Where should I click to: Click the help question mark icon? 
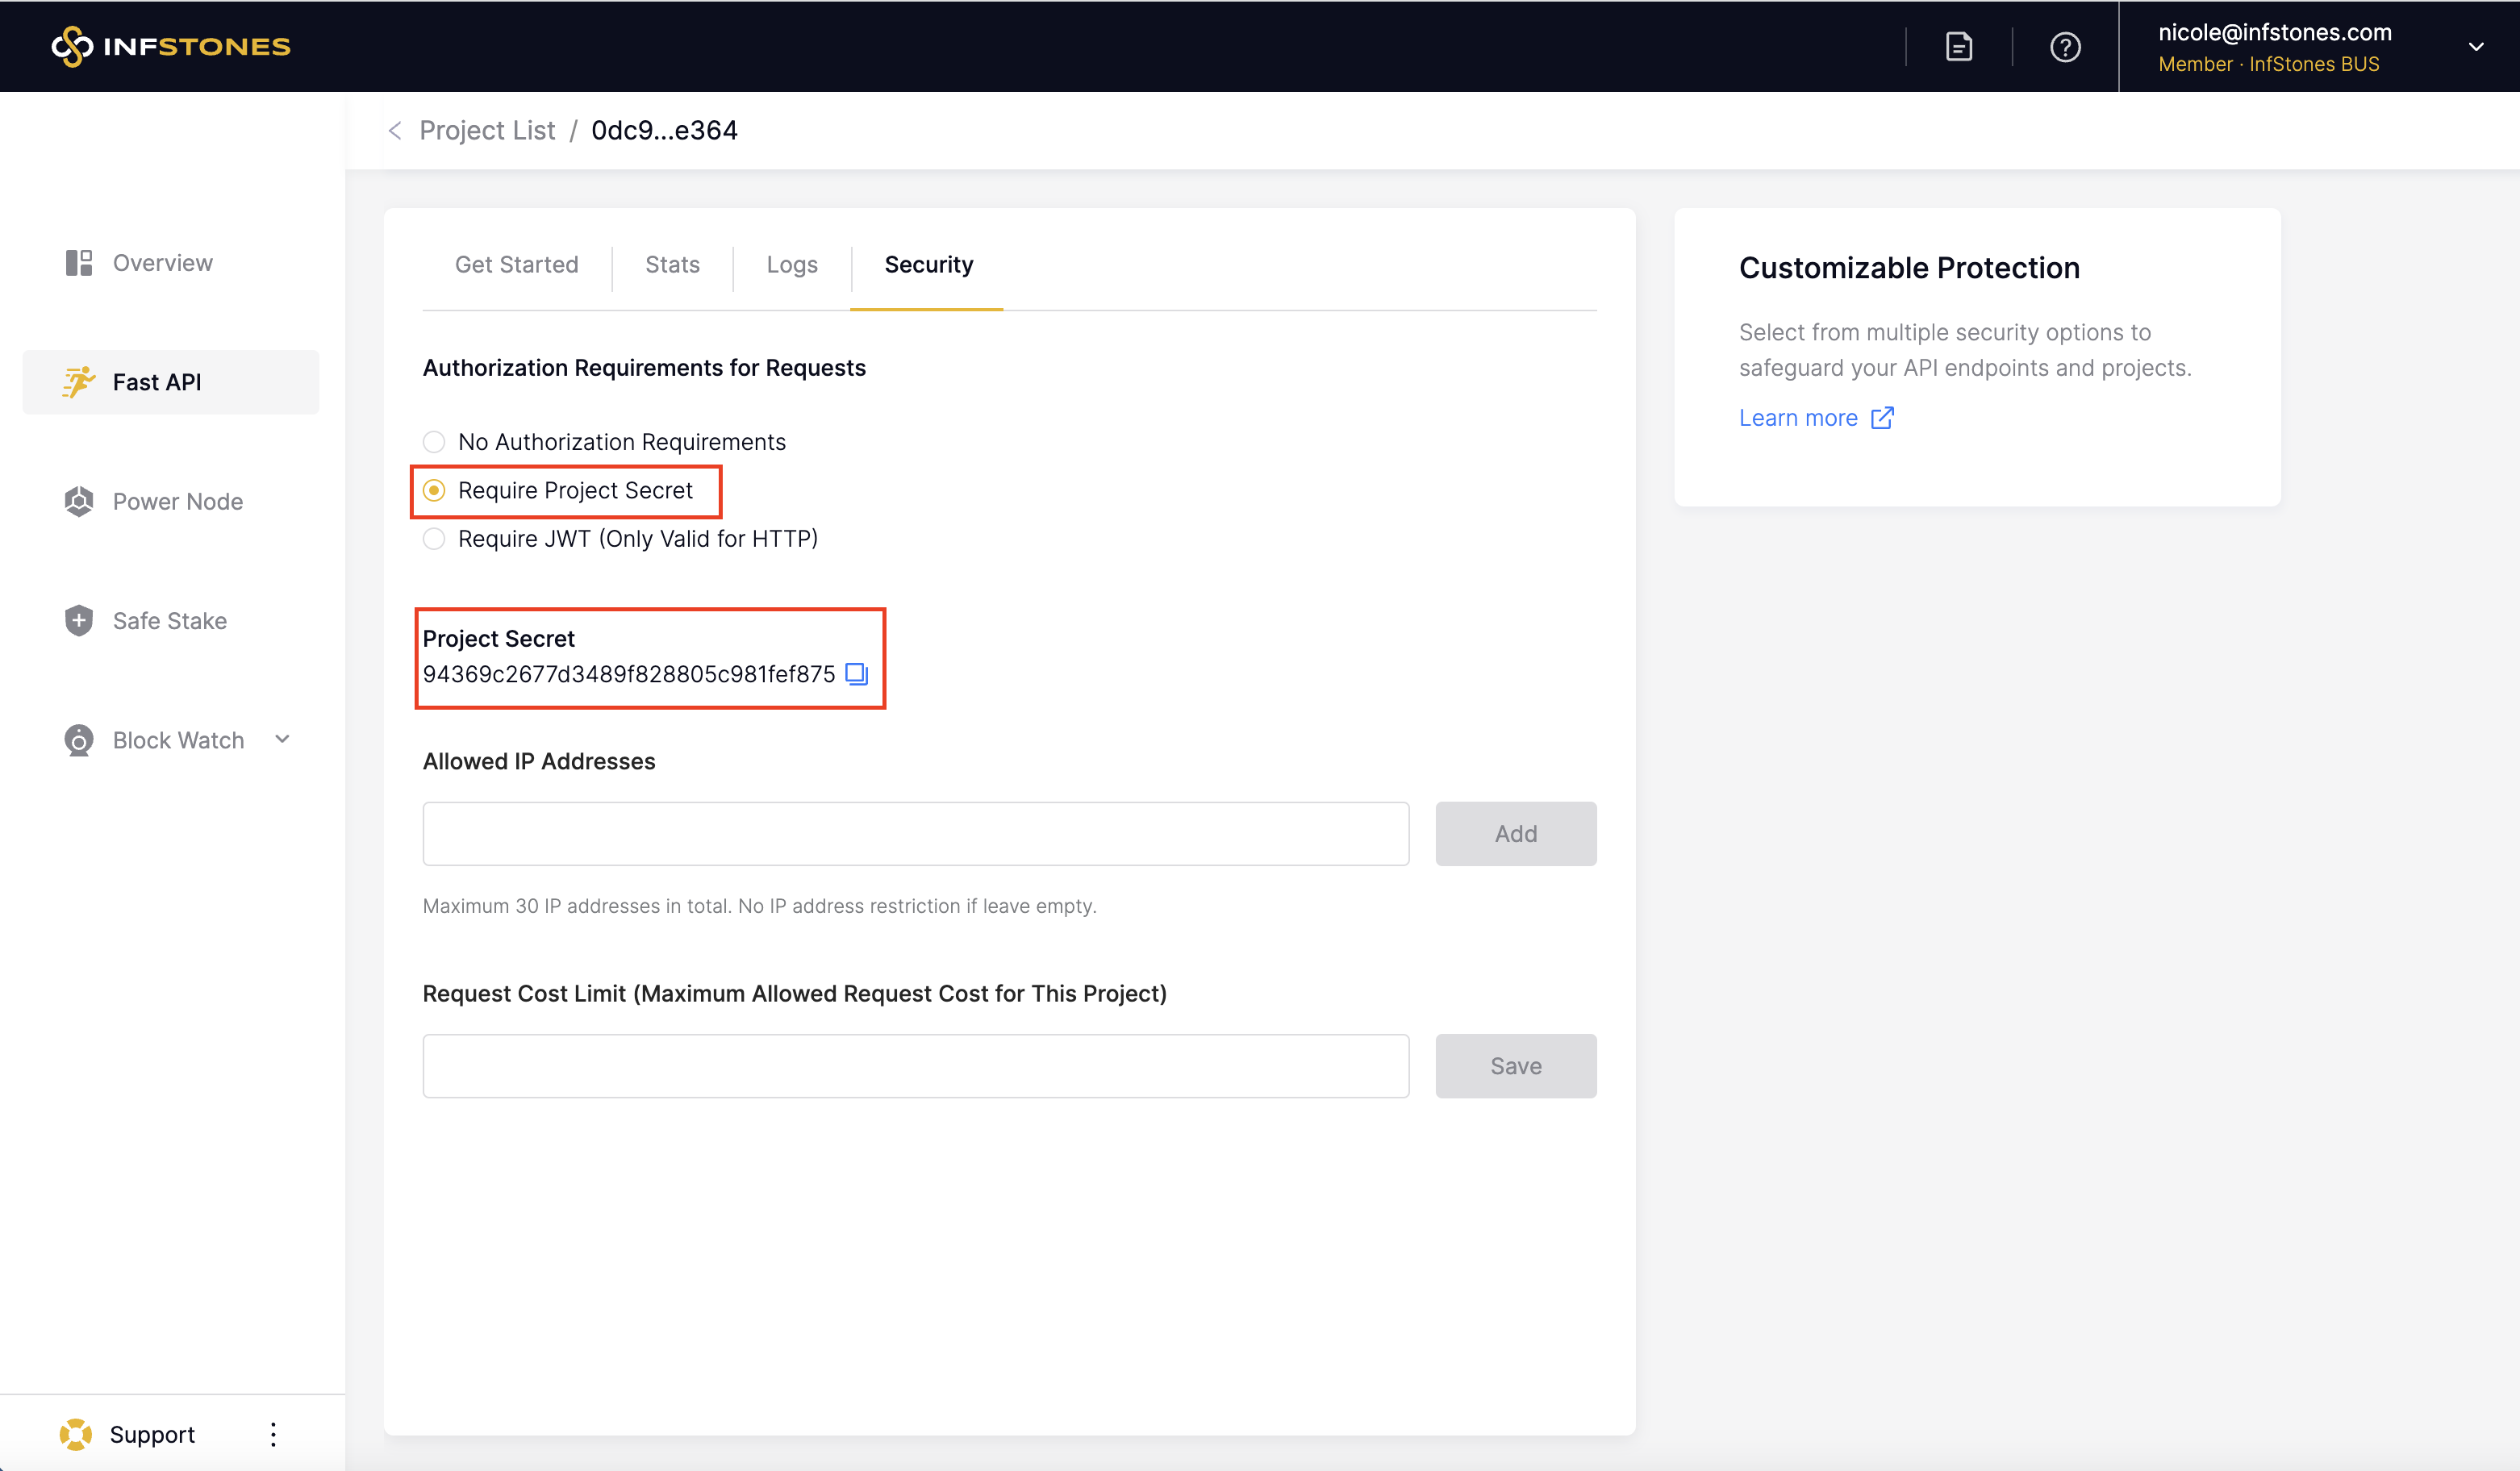pyautogui.click(x=2065, y=47)
